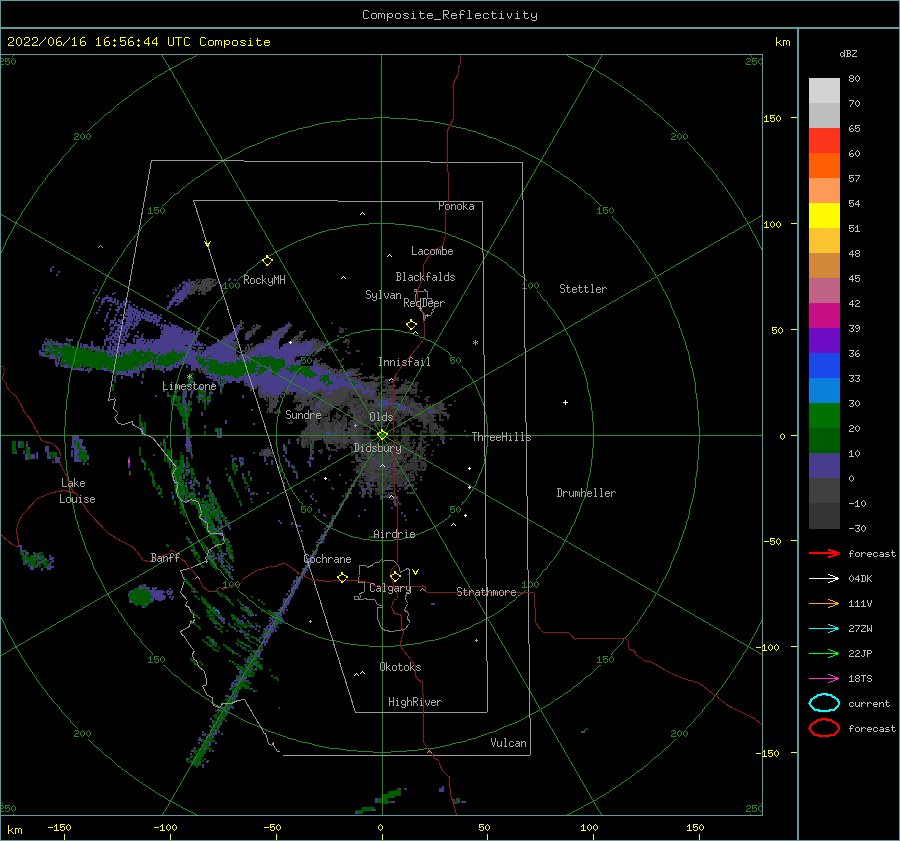Click the dBZ legend heading

[848, 53]
